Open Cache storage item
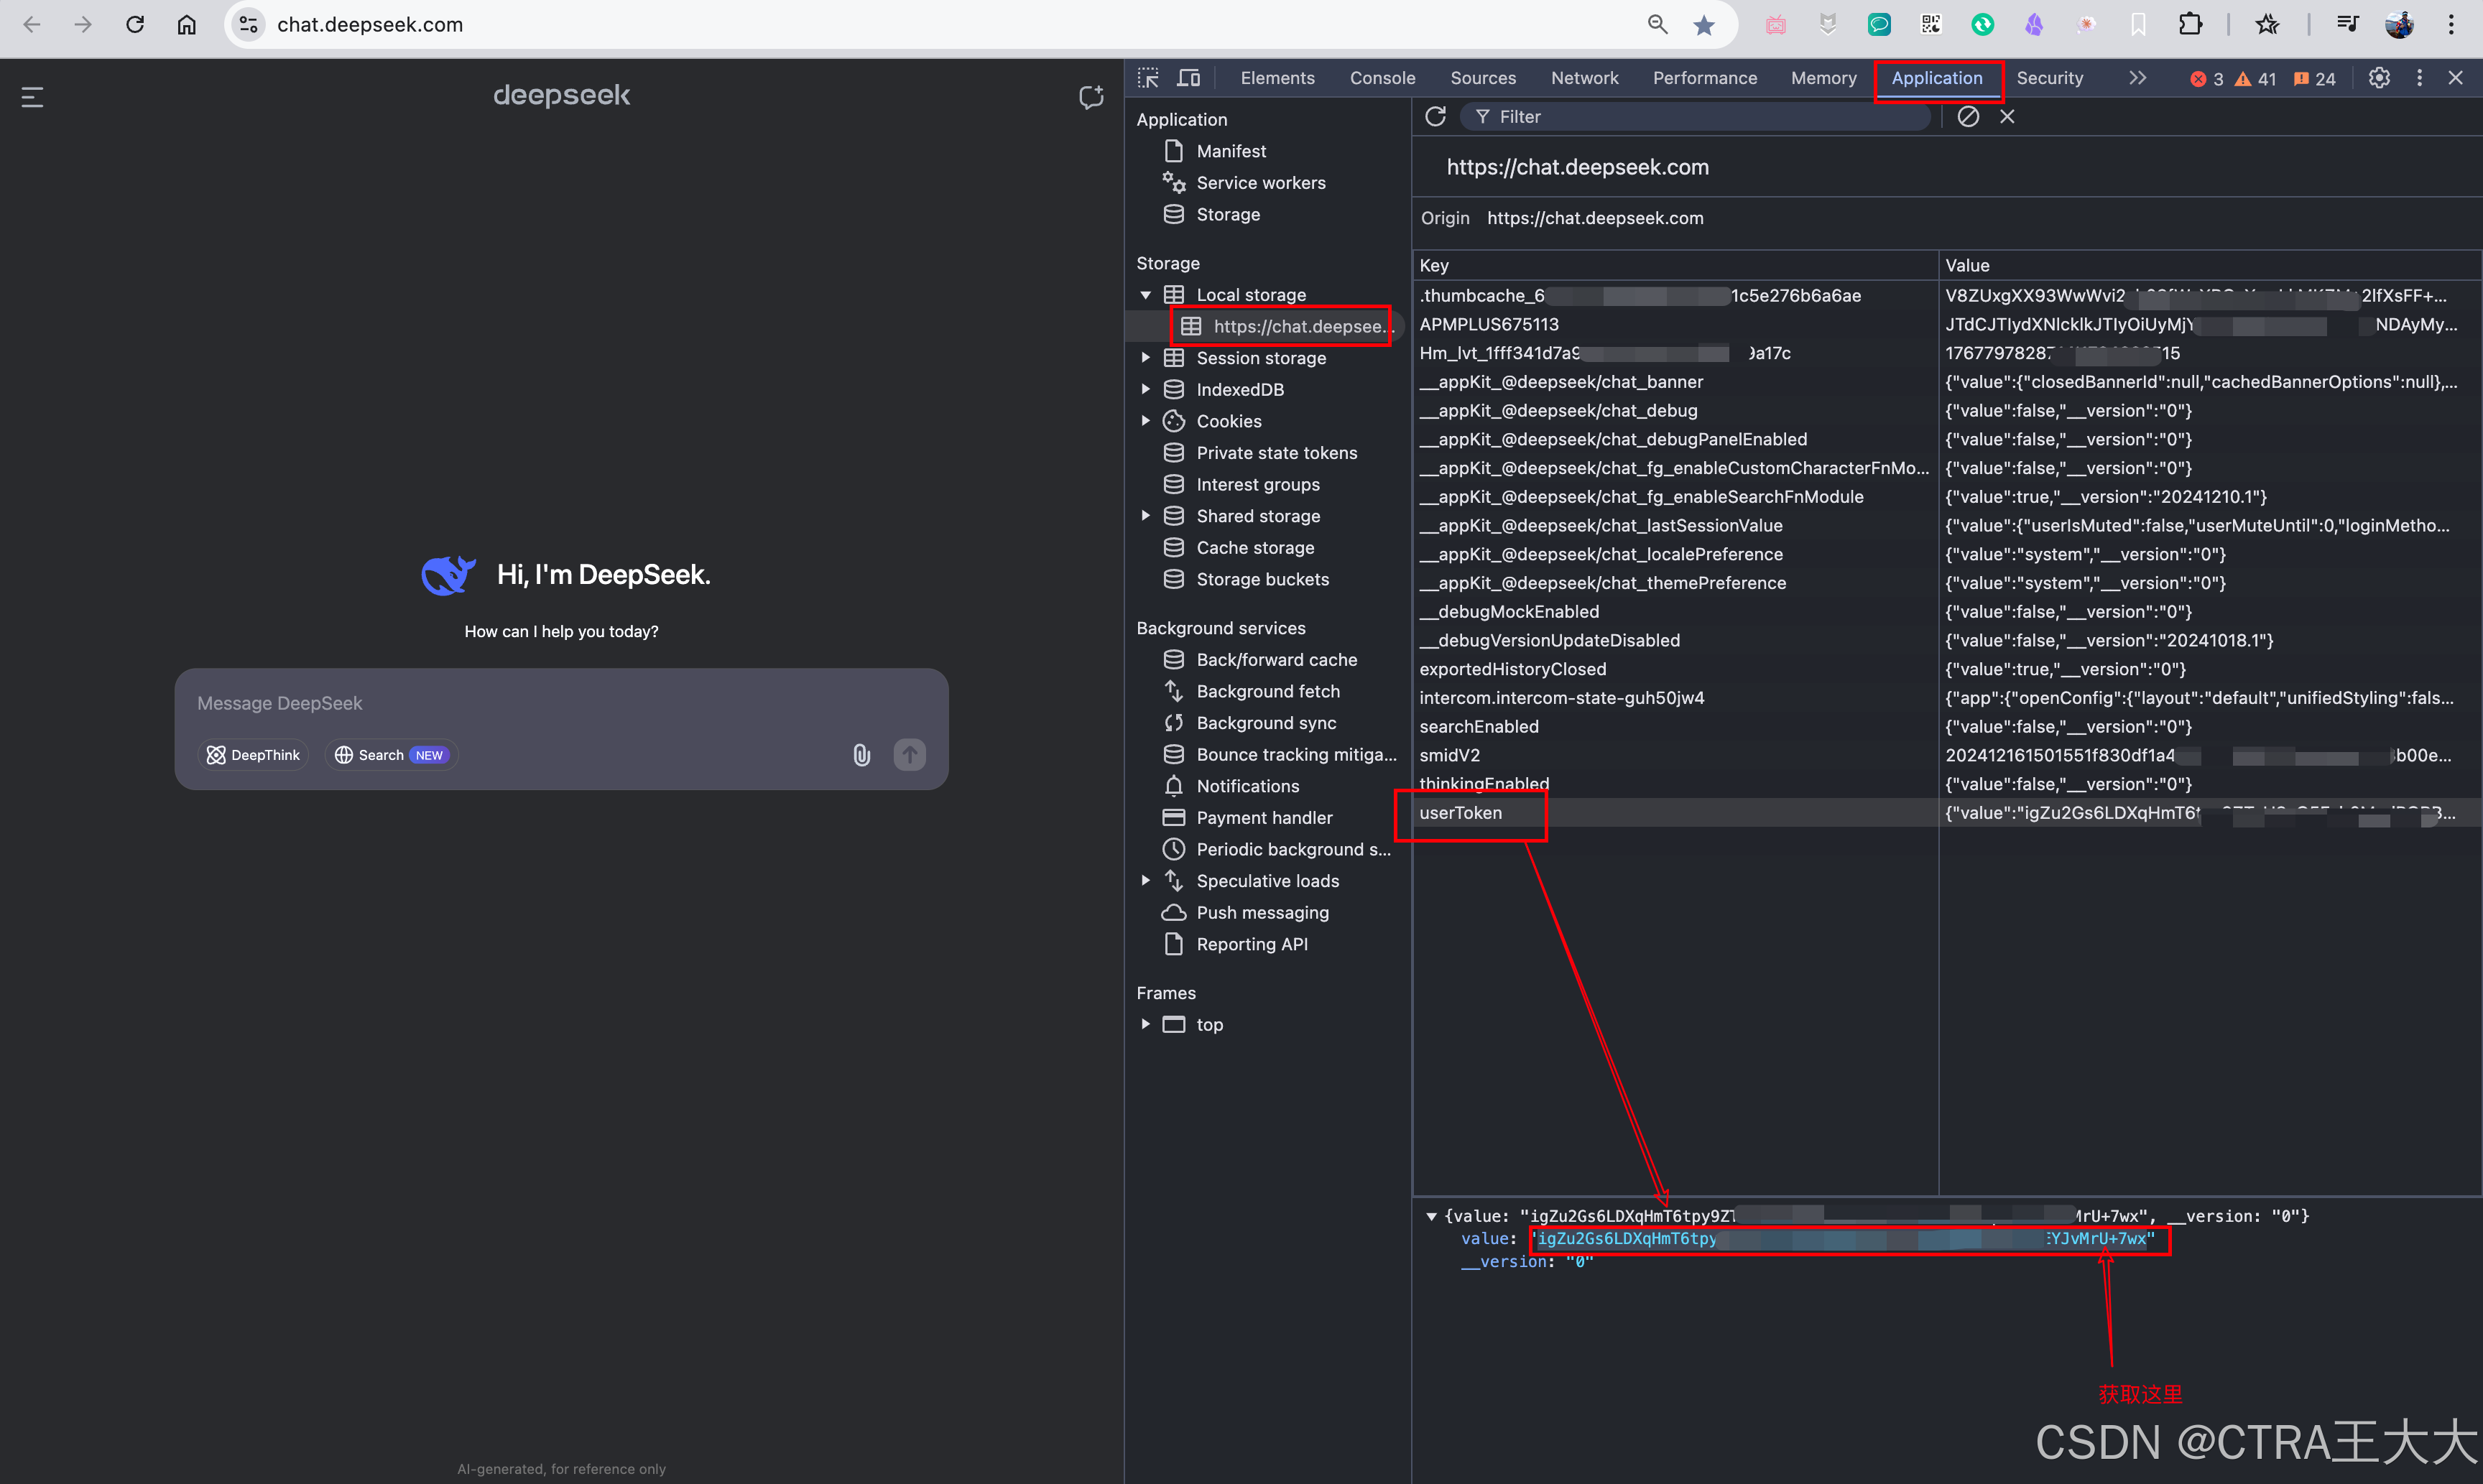This screenshot has width=2483, height=1484. click(1255, 548)
